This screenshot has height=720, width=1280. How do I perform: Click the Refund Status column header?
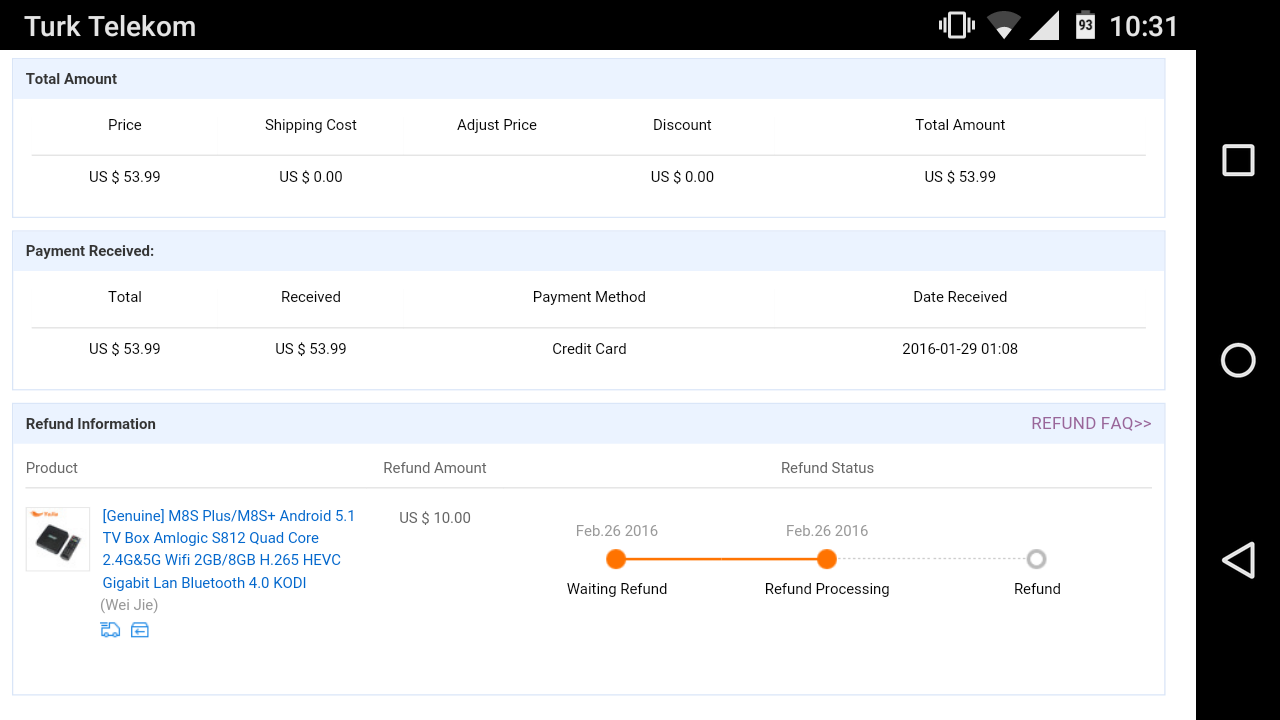point(827,468)
